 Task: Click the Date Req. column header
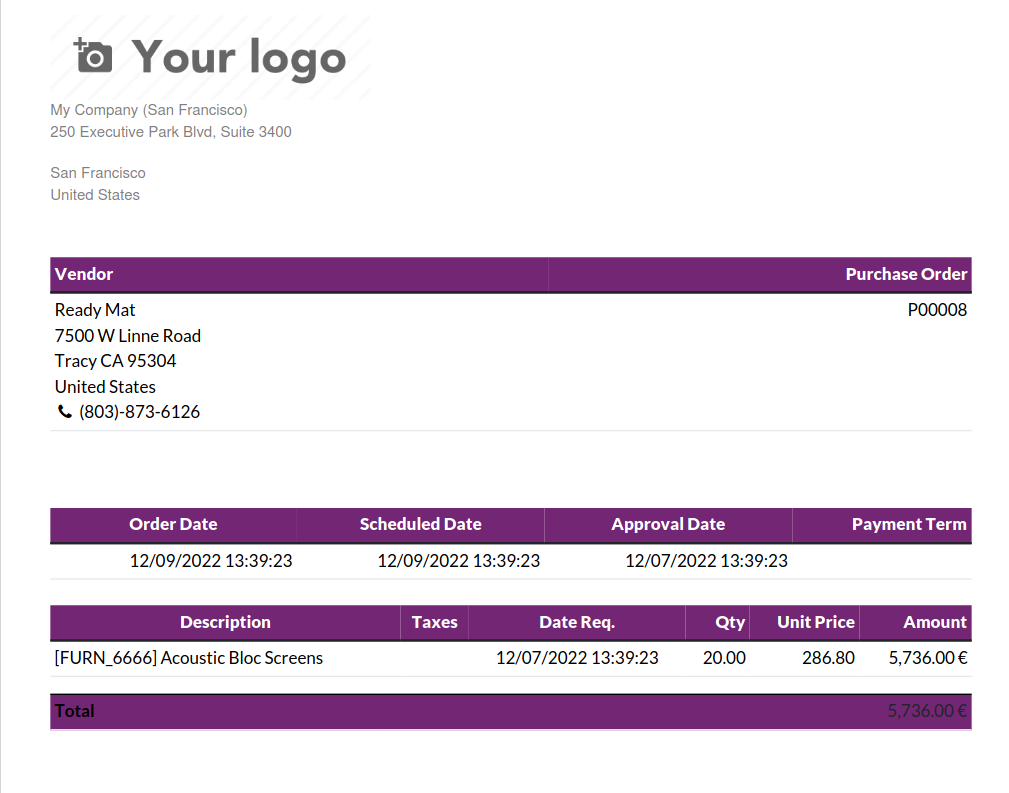[x=577, y=622]
